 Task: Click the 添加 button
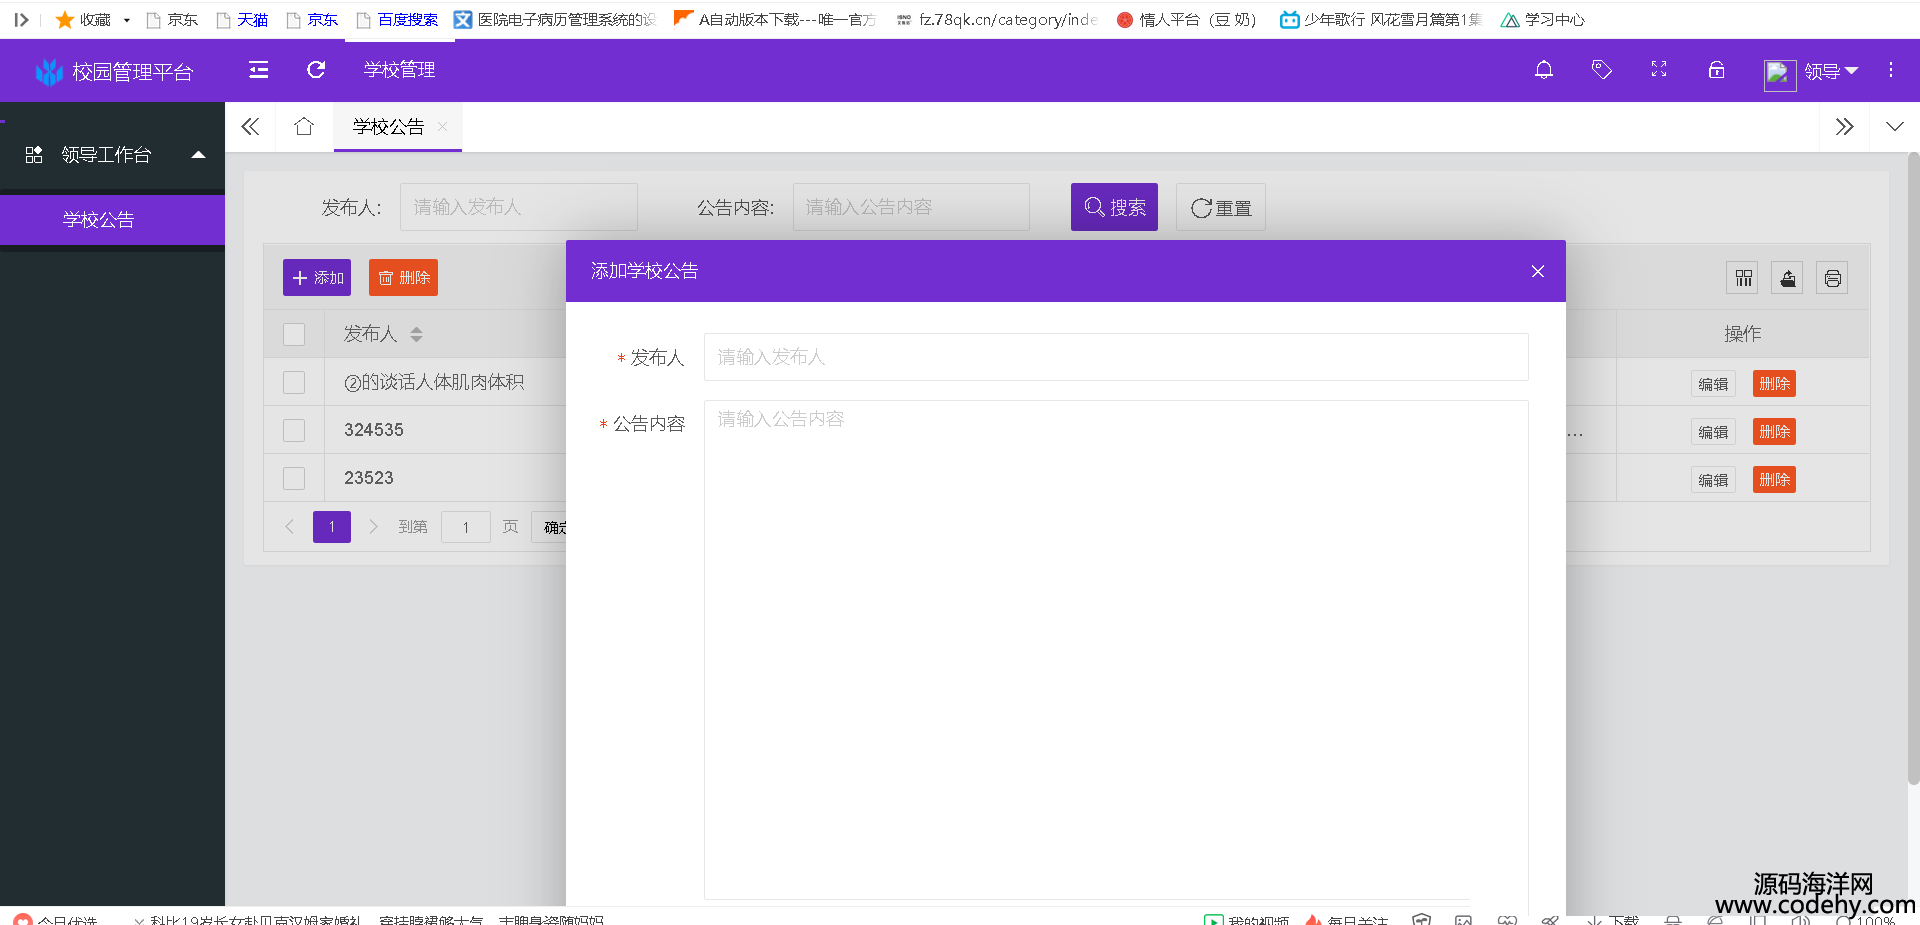click(x=317, y=278)
